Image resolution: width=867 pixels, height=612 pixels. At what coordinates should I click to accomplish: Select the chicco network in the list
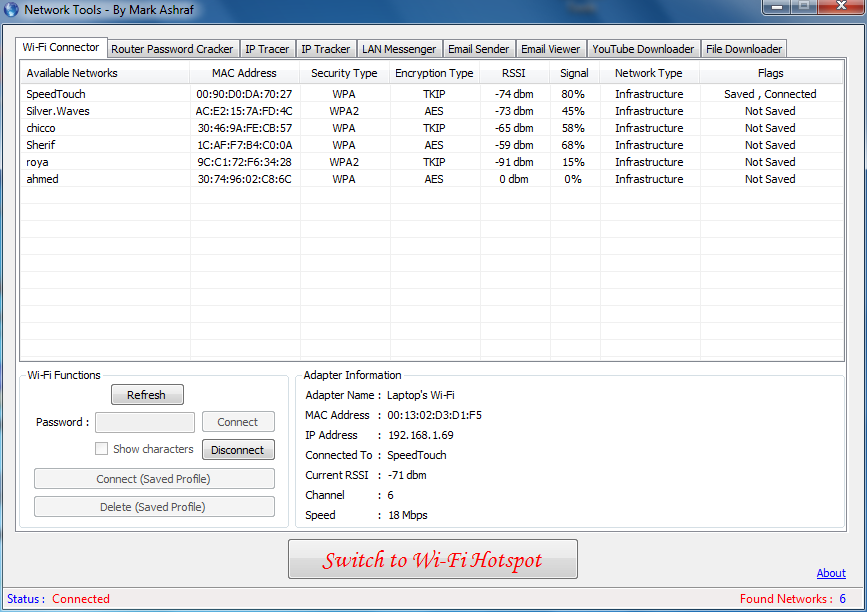[x=41, y=128]
